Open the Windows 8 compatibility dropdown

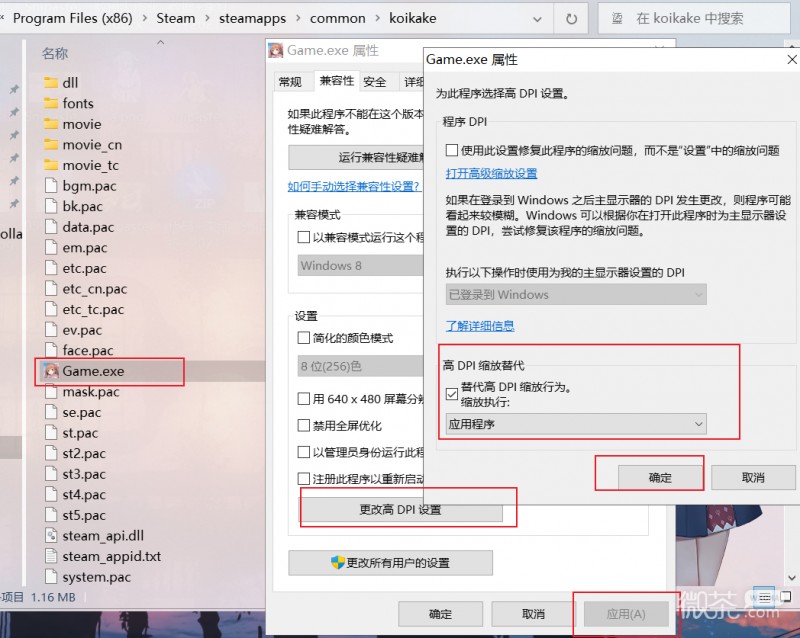(361, 265)
